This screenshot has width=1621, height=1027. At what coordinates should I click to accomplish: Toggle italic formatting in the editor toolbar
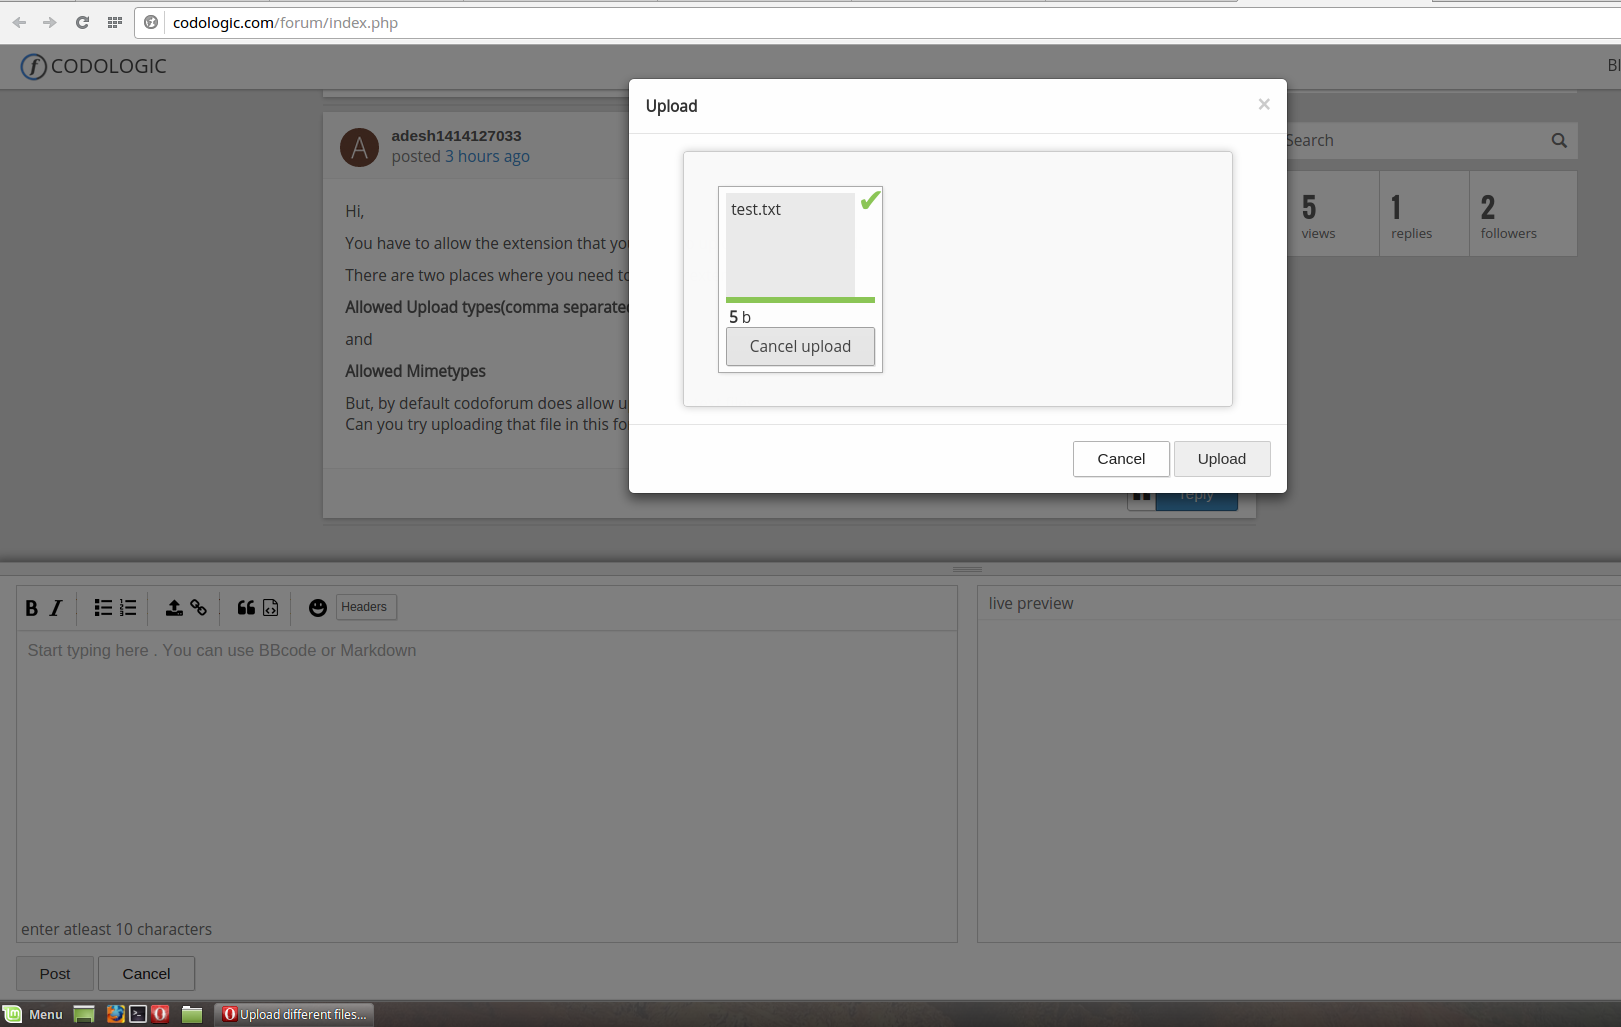click(x=56, y=608)
